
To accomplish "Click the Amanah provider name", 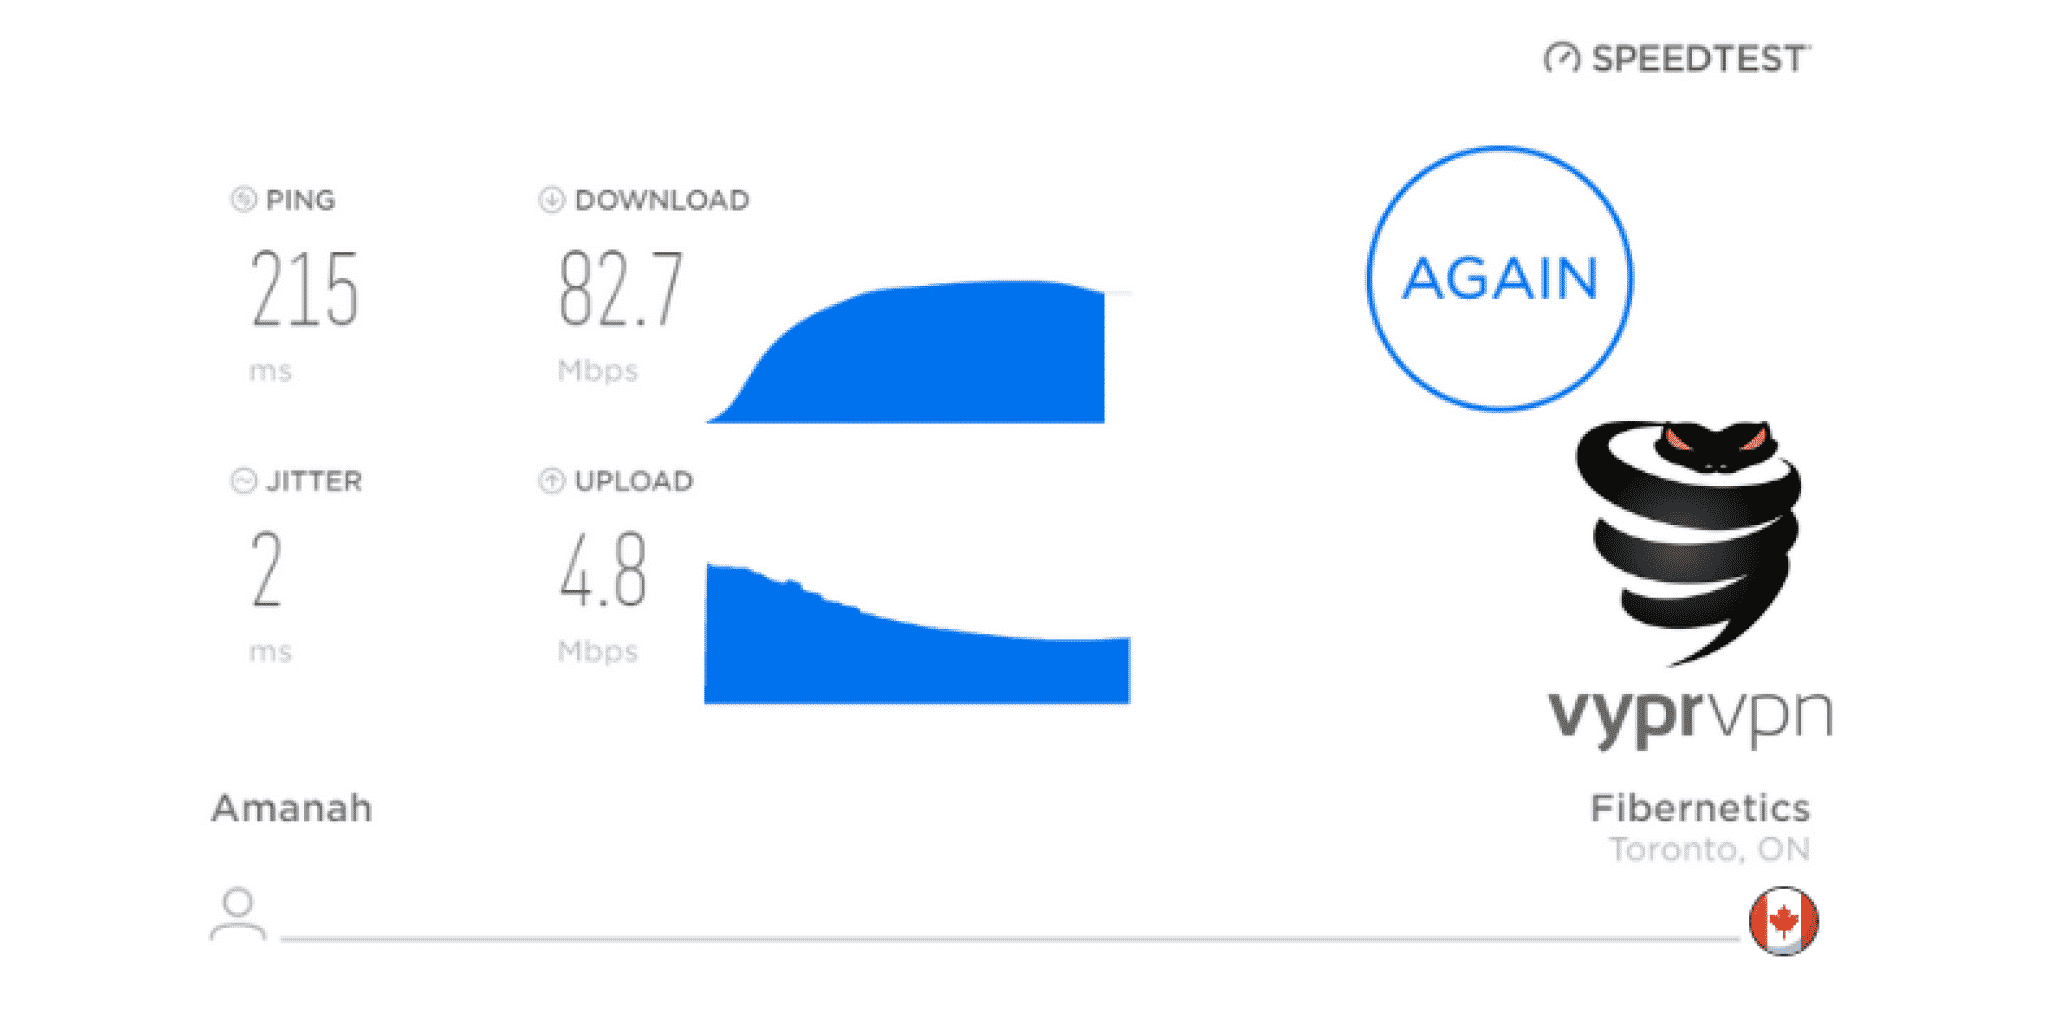I will (x=291, y=808).
